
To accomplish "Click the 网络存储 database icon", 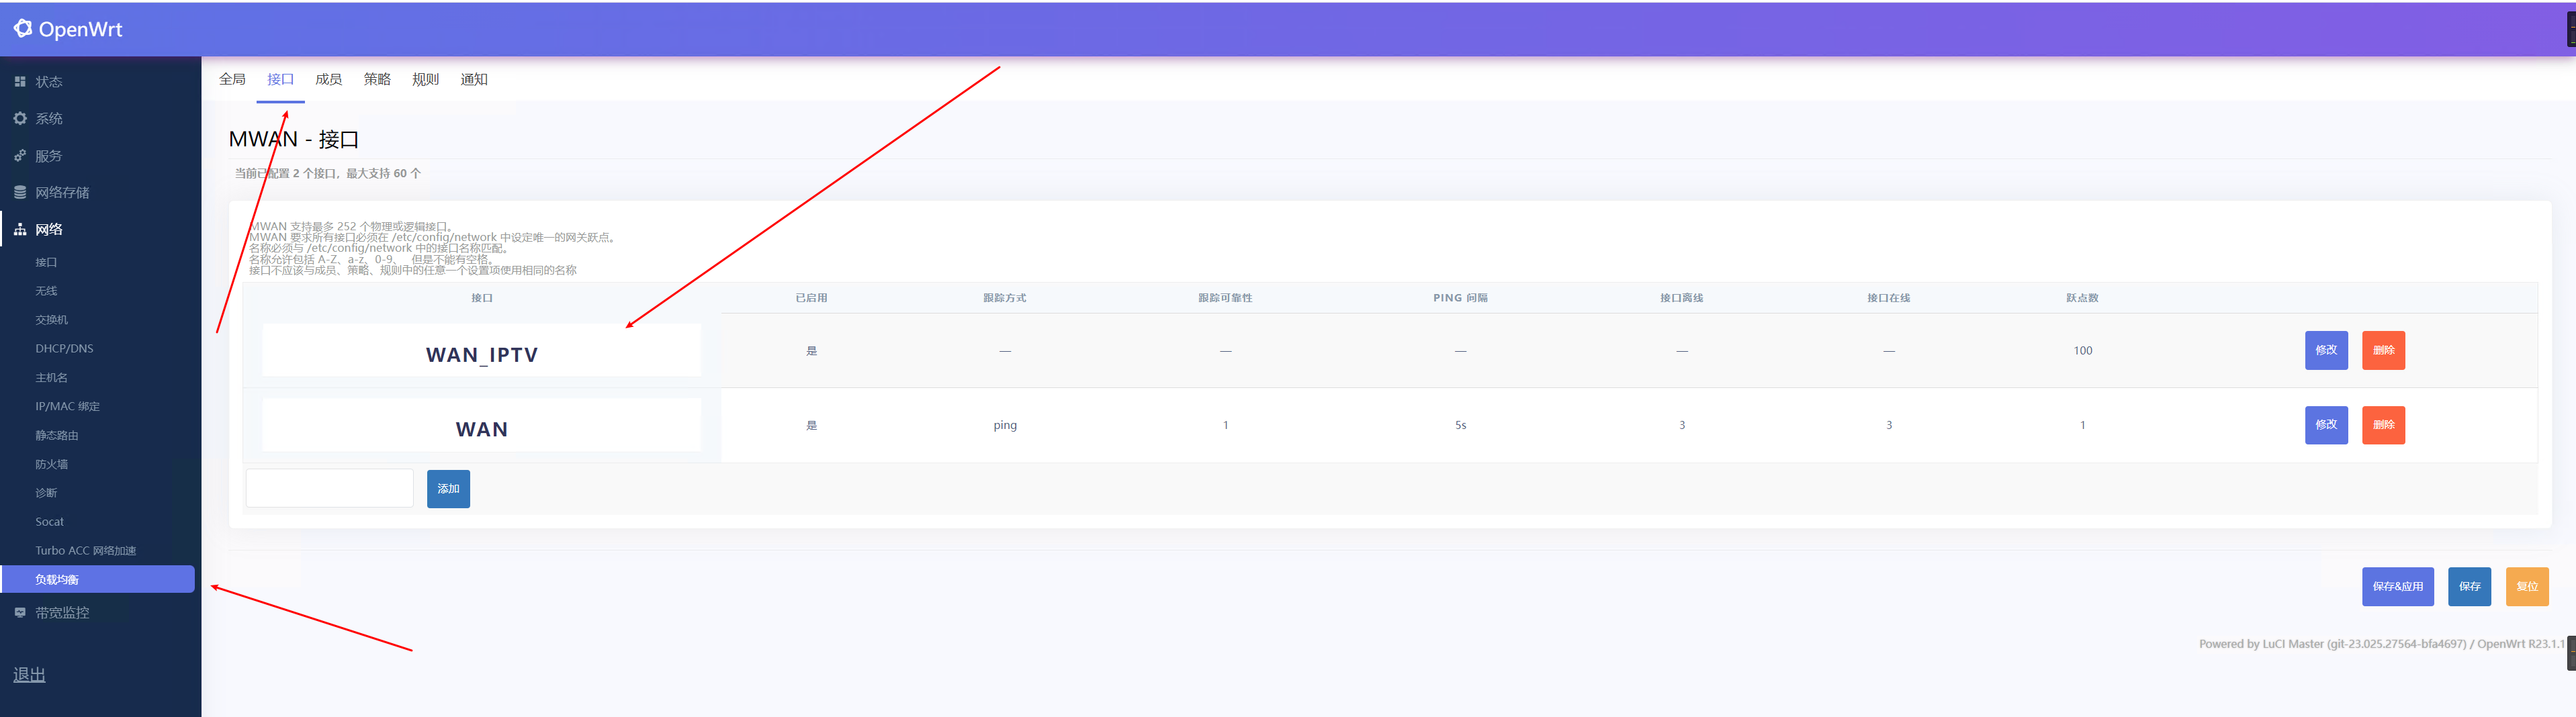I will coord(20,192).
